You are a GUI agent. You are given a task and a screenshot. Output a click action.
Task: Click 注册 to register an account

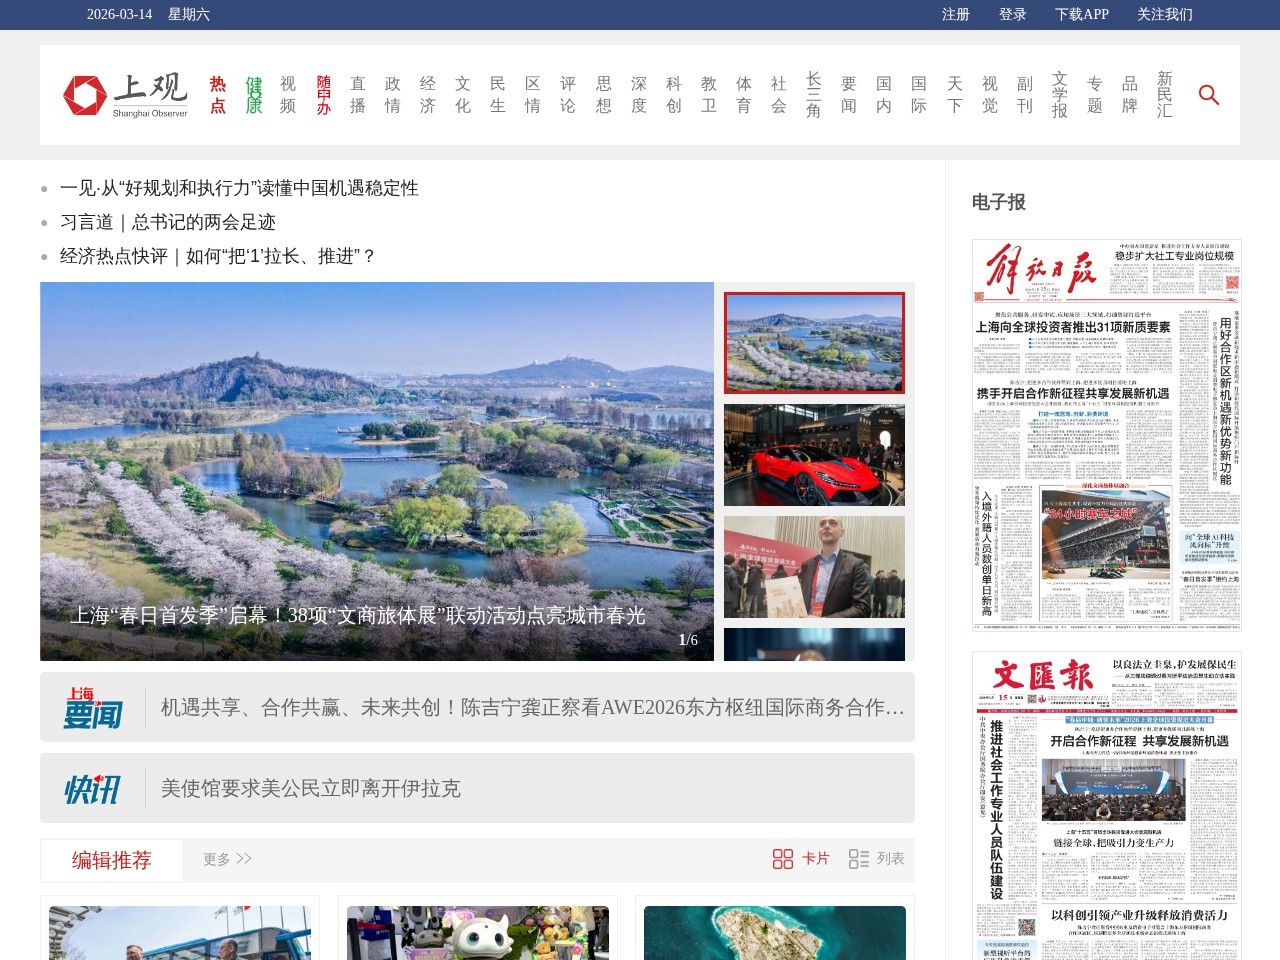955,15
